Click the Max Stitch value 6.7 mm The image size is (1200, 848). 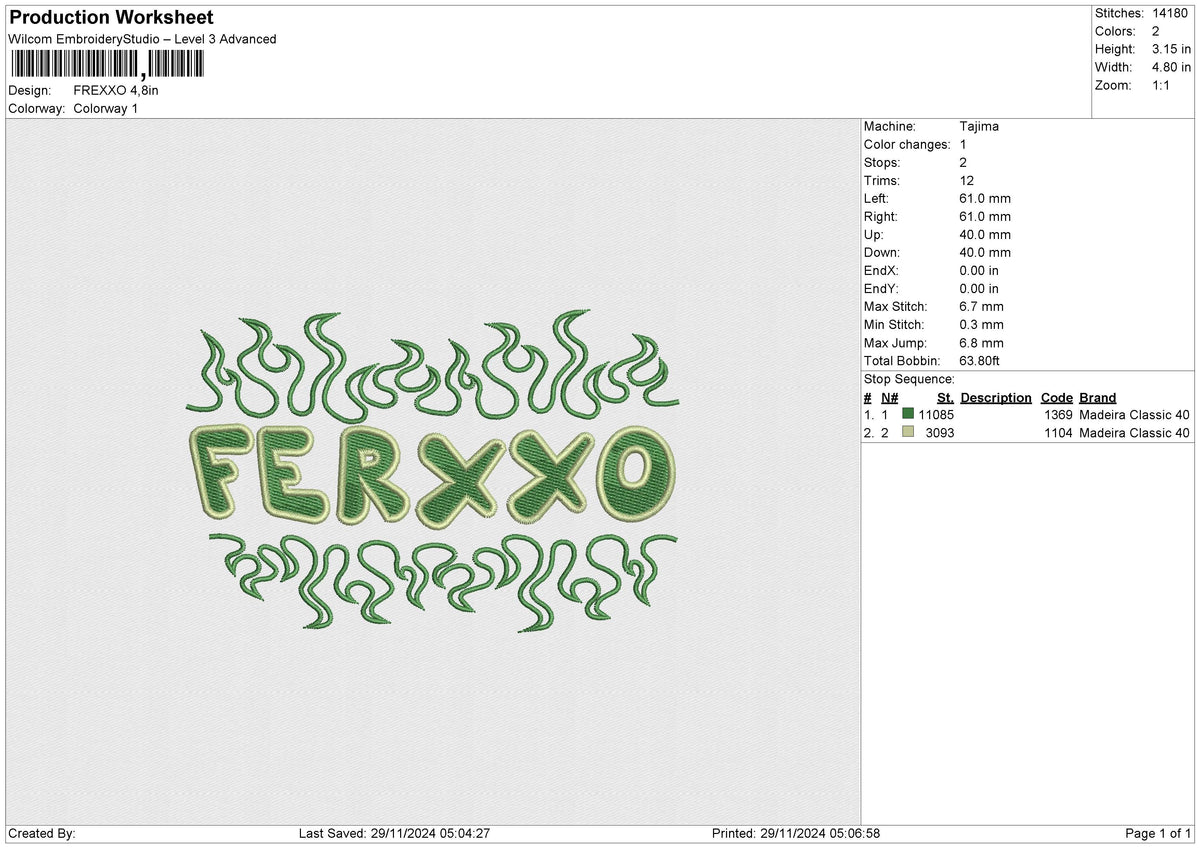(x=981, y=306)
